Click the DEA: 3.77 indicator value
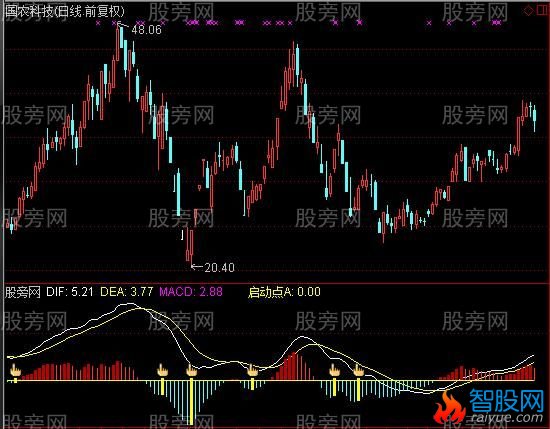 click(x=127, y=292)
